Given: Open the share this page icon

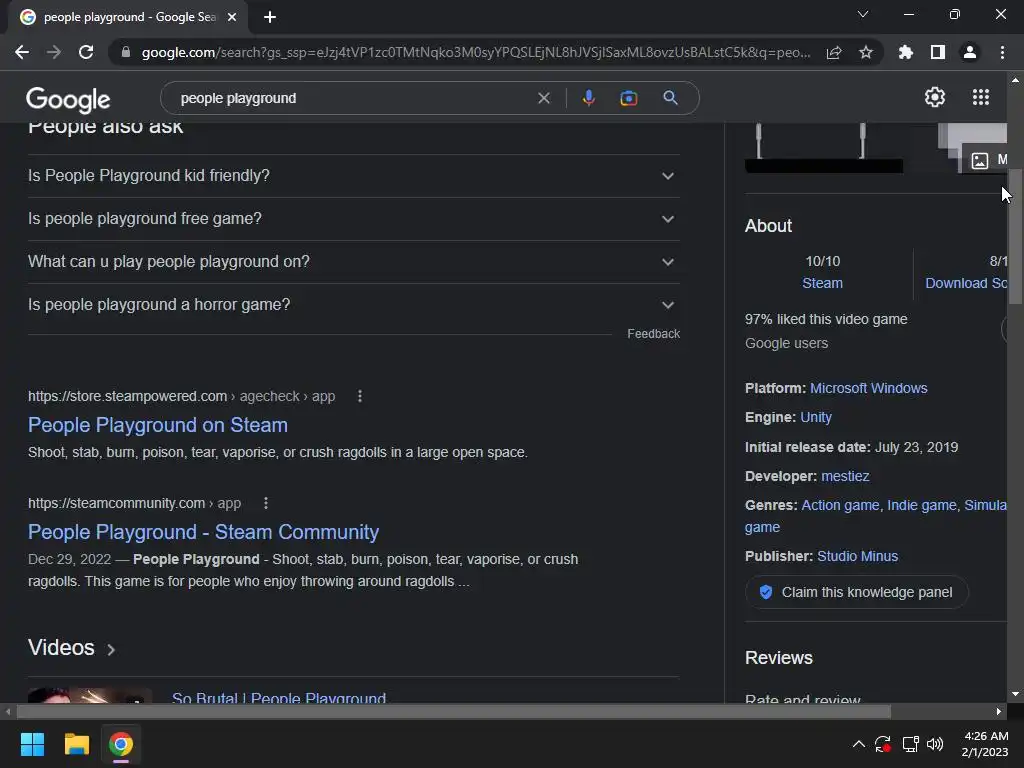Looking at the screenshot, I should [x=834, y=53].
